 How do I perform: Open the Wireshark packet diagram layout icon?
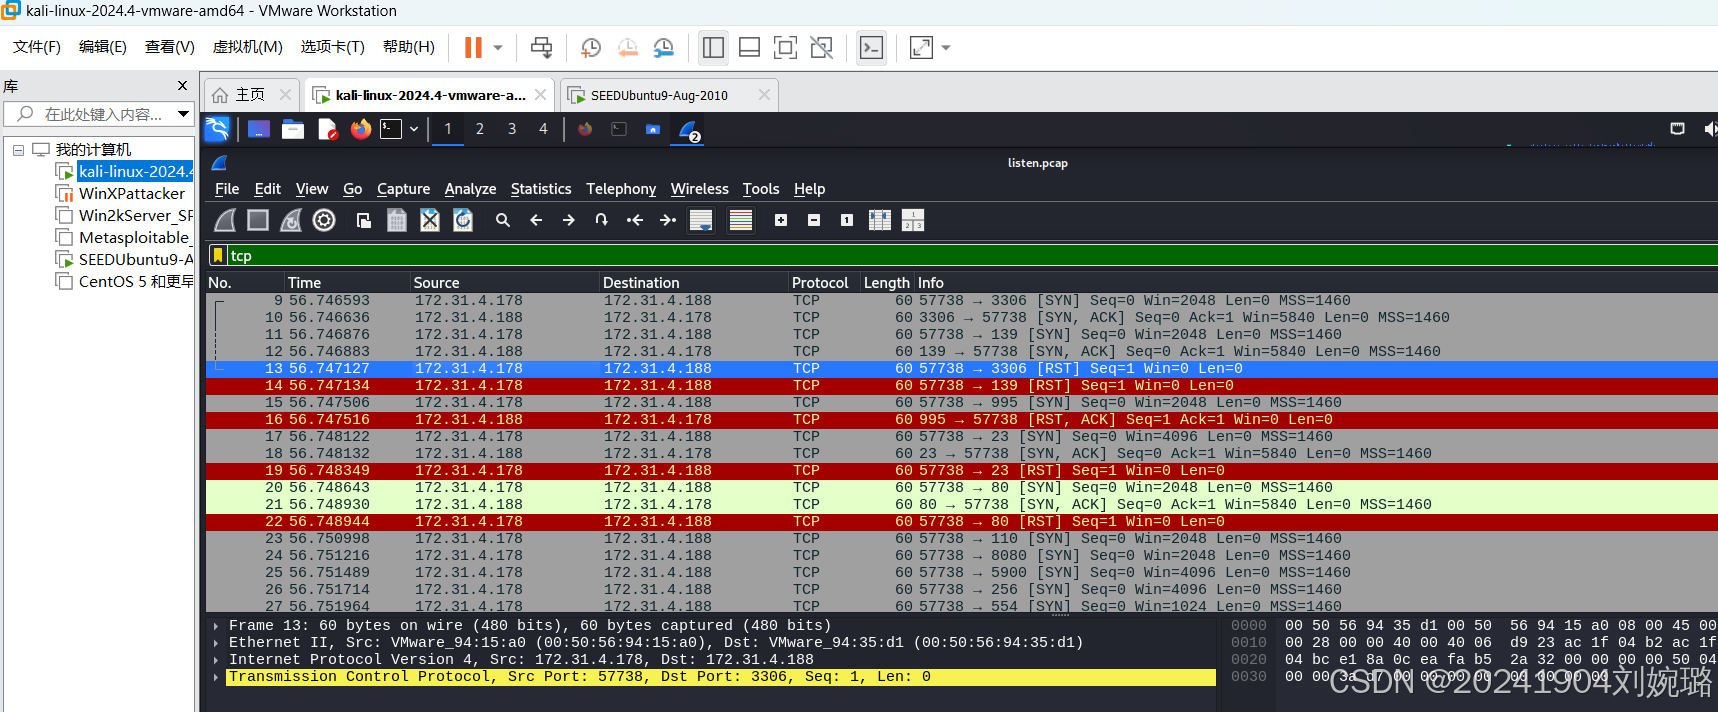(913, 220)
